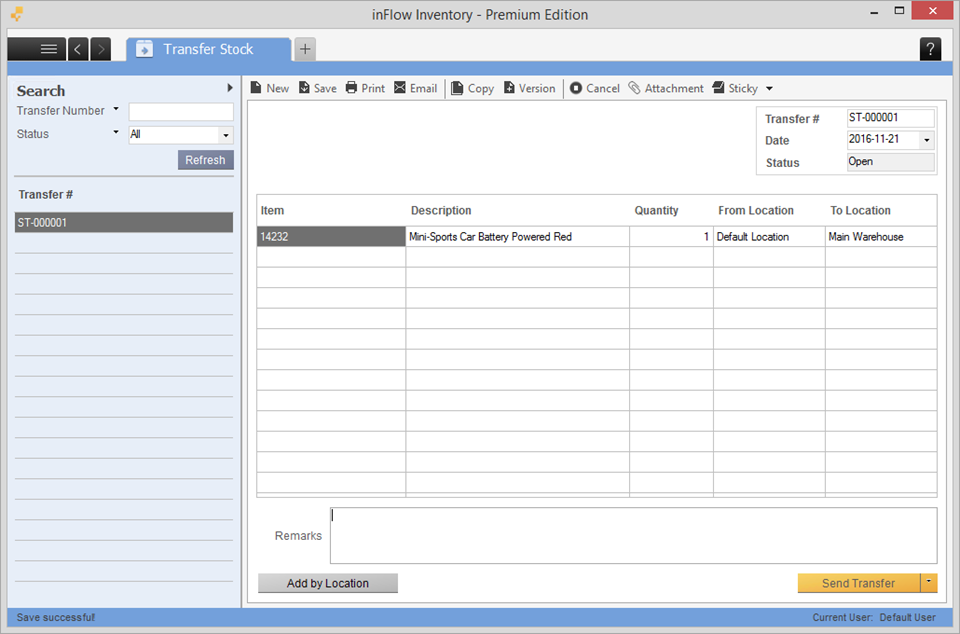Open the Send Transfer options arrow
The height and width of the screenshot is (634, 960).
[929, 583]
